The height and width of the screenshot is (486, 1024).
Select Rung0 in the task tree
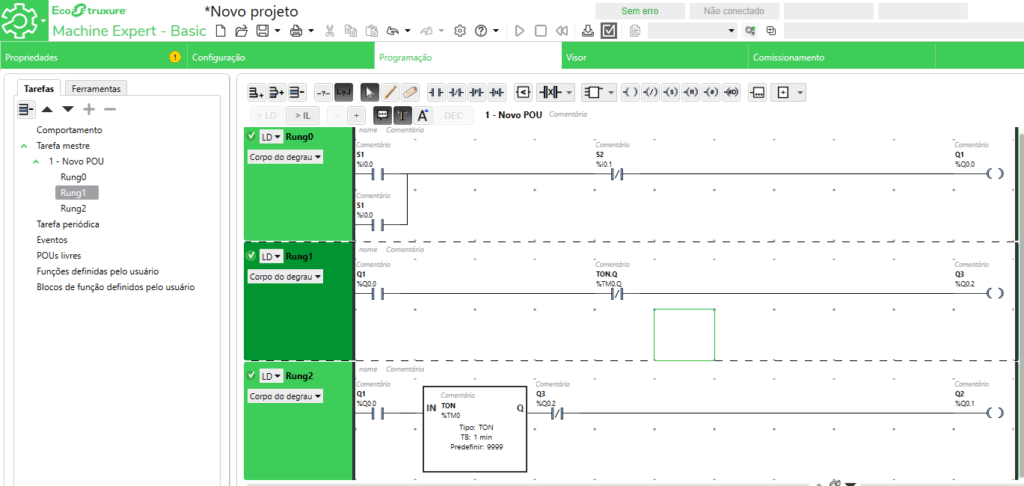[x=73, y=177]
